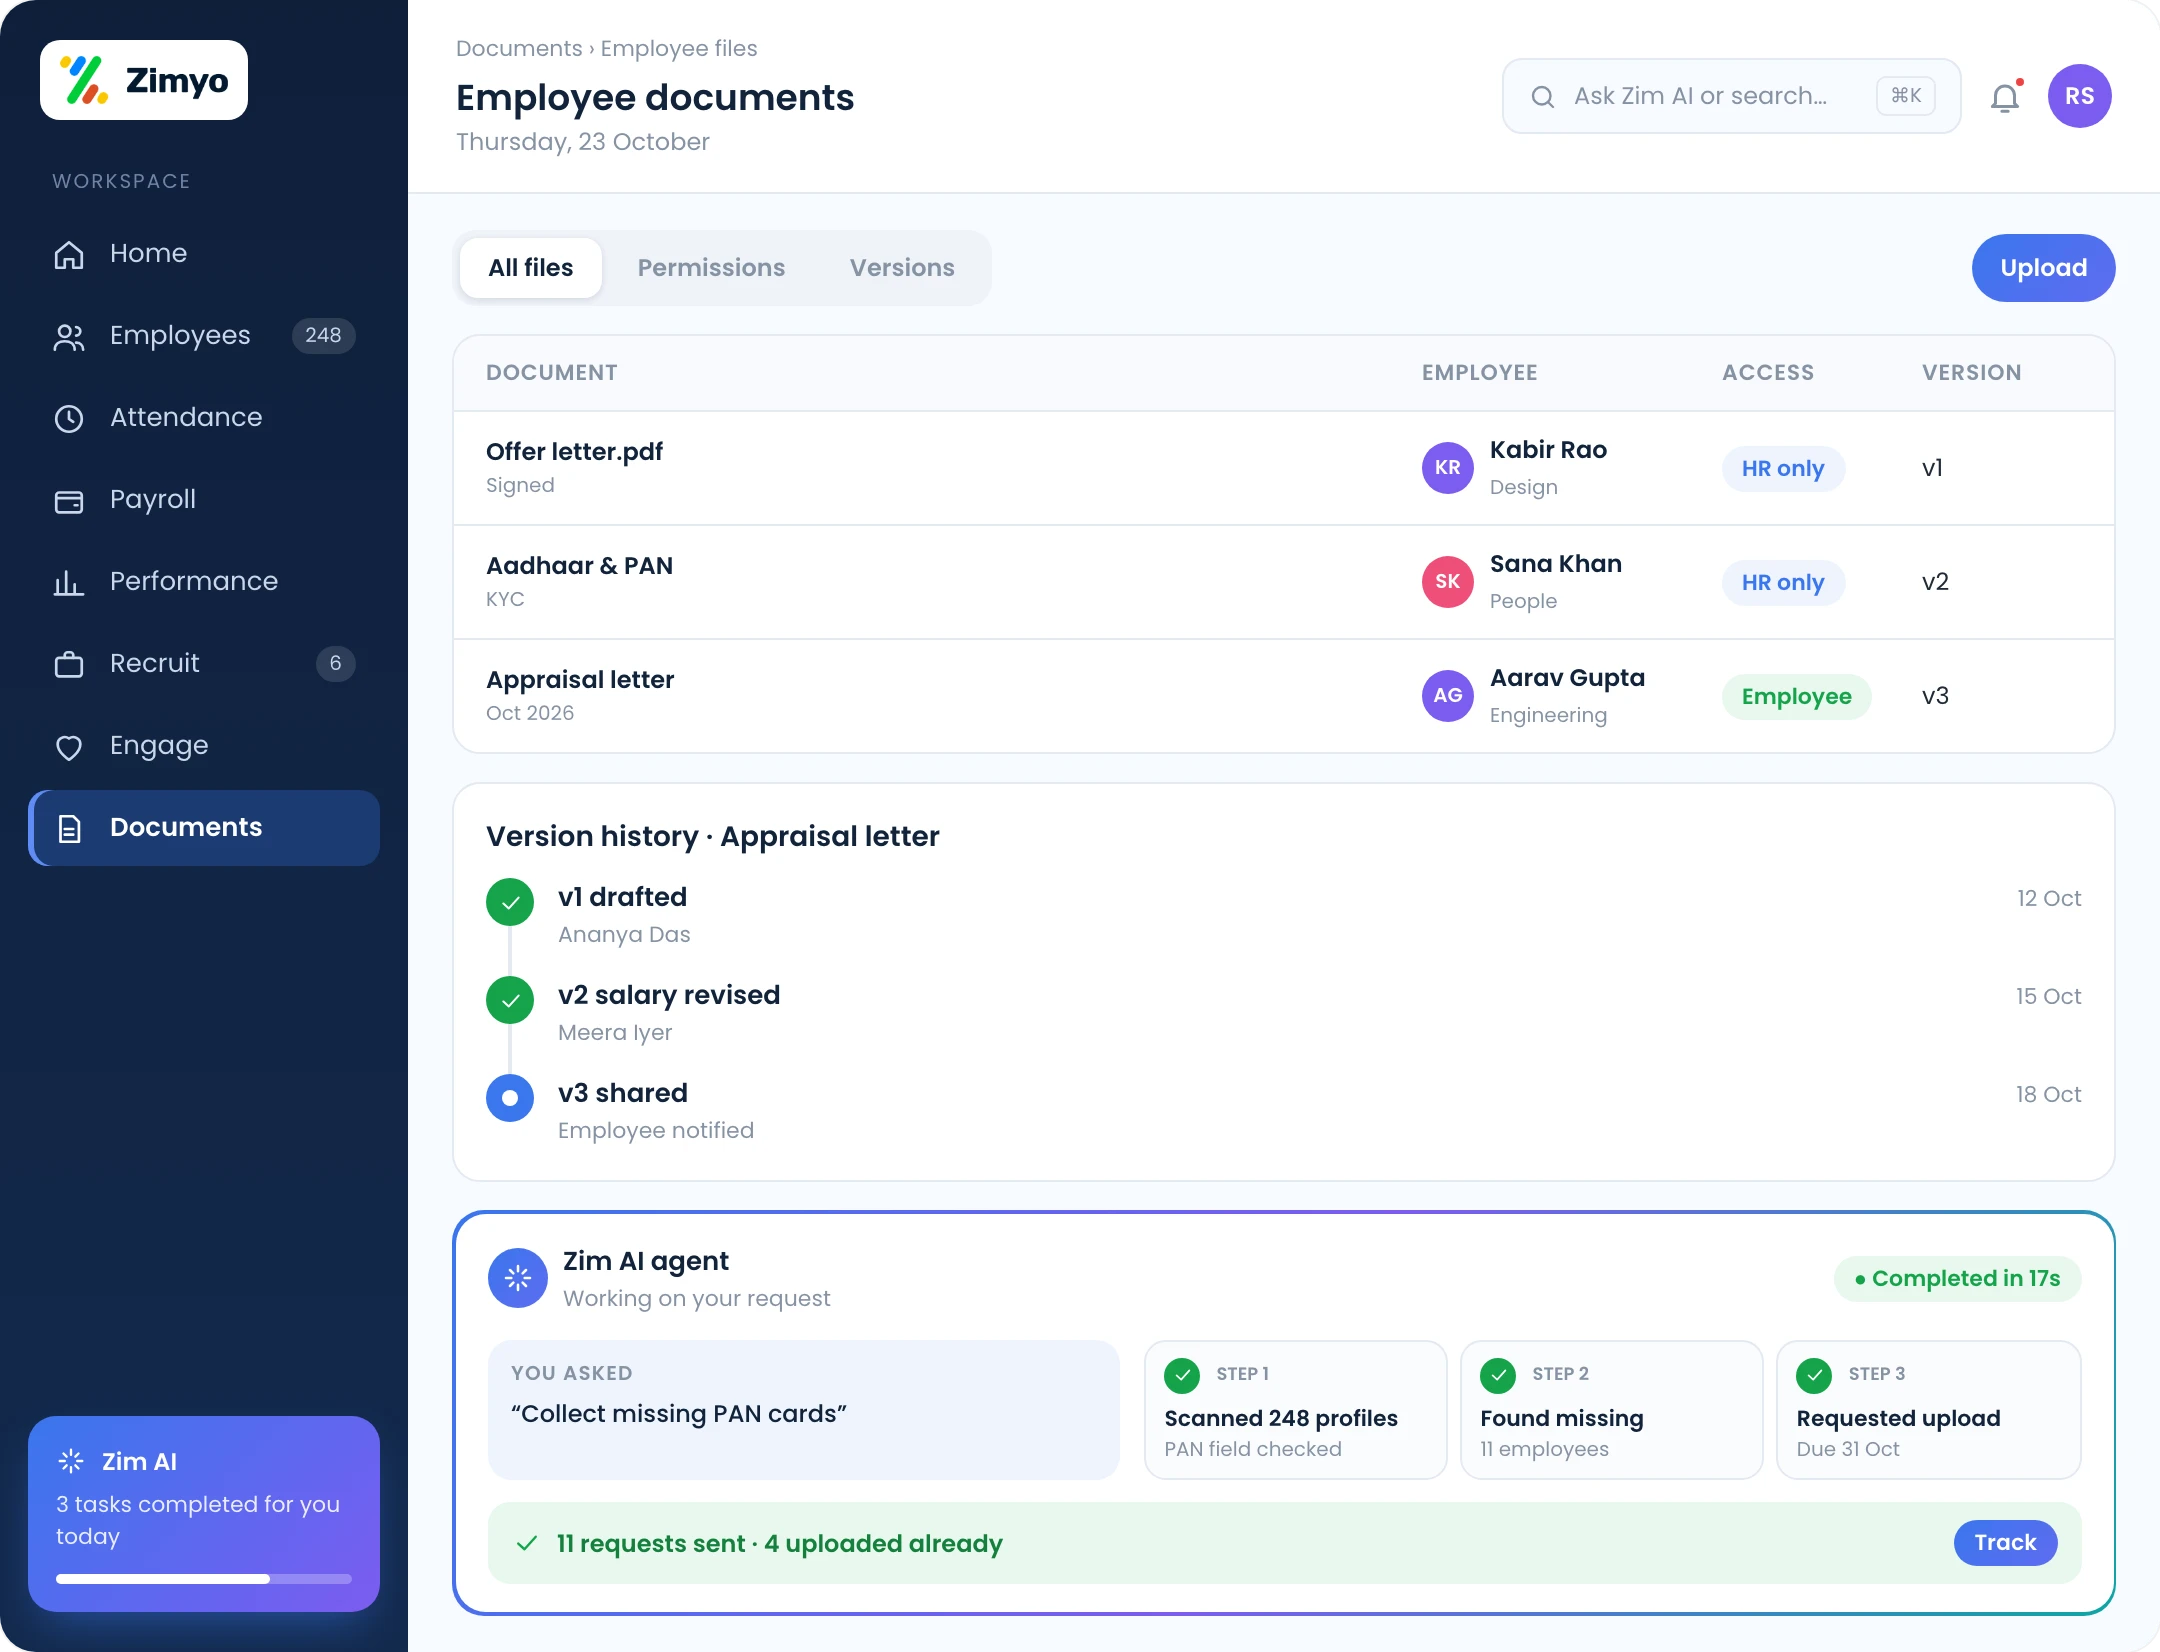Click HR only badge for Sana Khan

(1783, 582)
